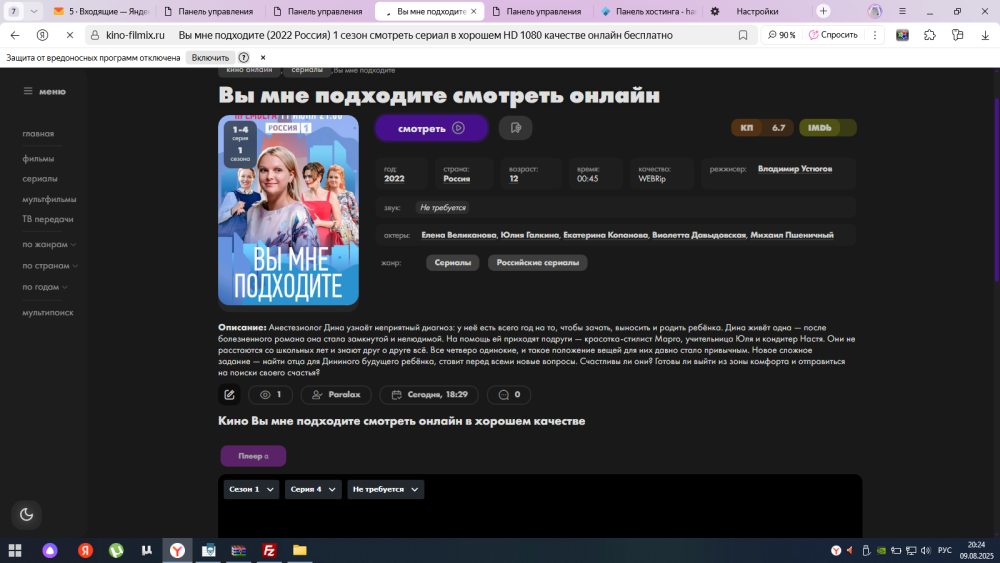Switch to the "Настройки" browser tab
Screen dimensions: 1000x563
(x=756, y=11)
